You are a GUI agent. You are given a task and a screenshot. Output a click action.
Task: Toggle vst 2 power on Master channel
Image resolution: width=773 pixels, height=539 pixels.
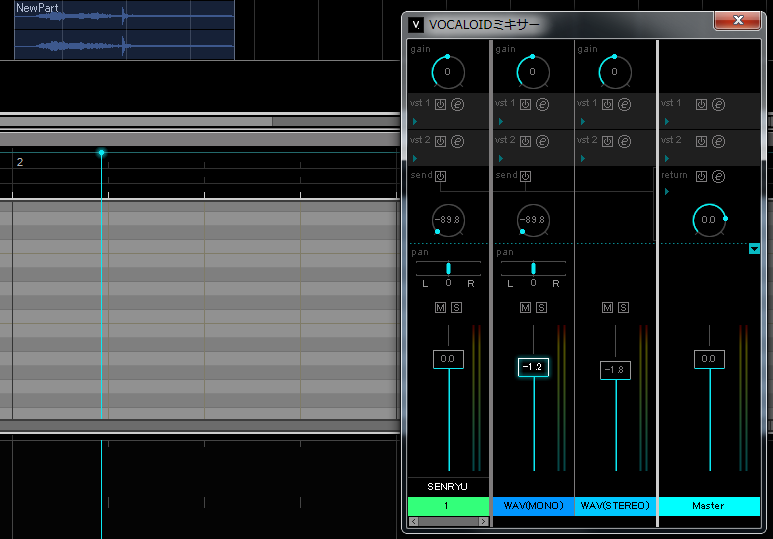pyautogui.click(x=701, y=142)
